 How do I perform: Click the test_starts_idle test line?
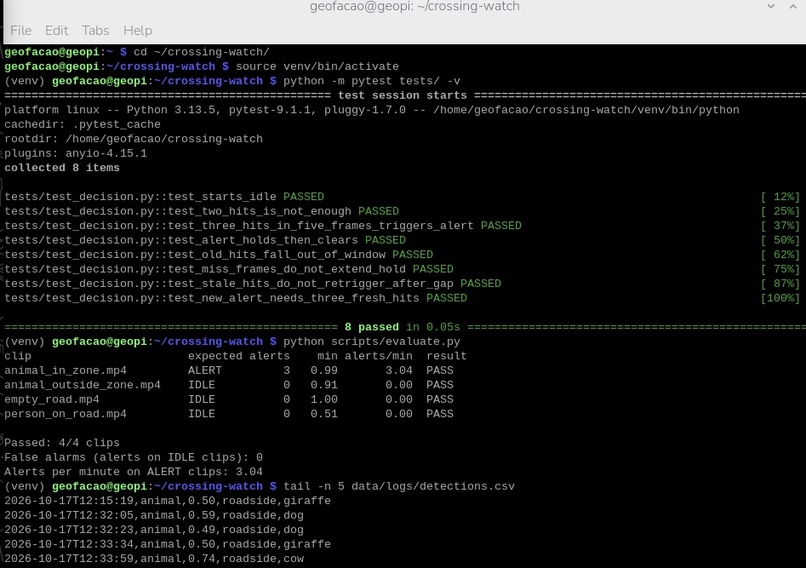pyautogui.click(x=164, y=196)
